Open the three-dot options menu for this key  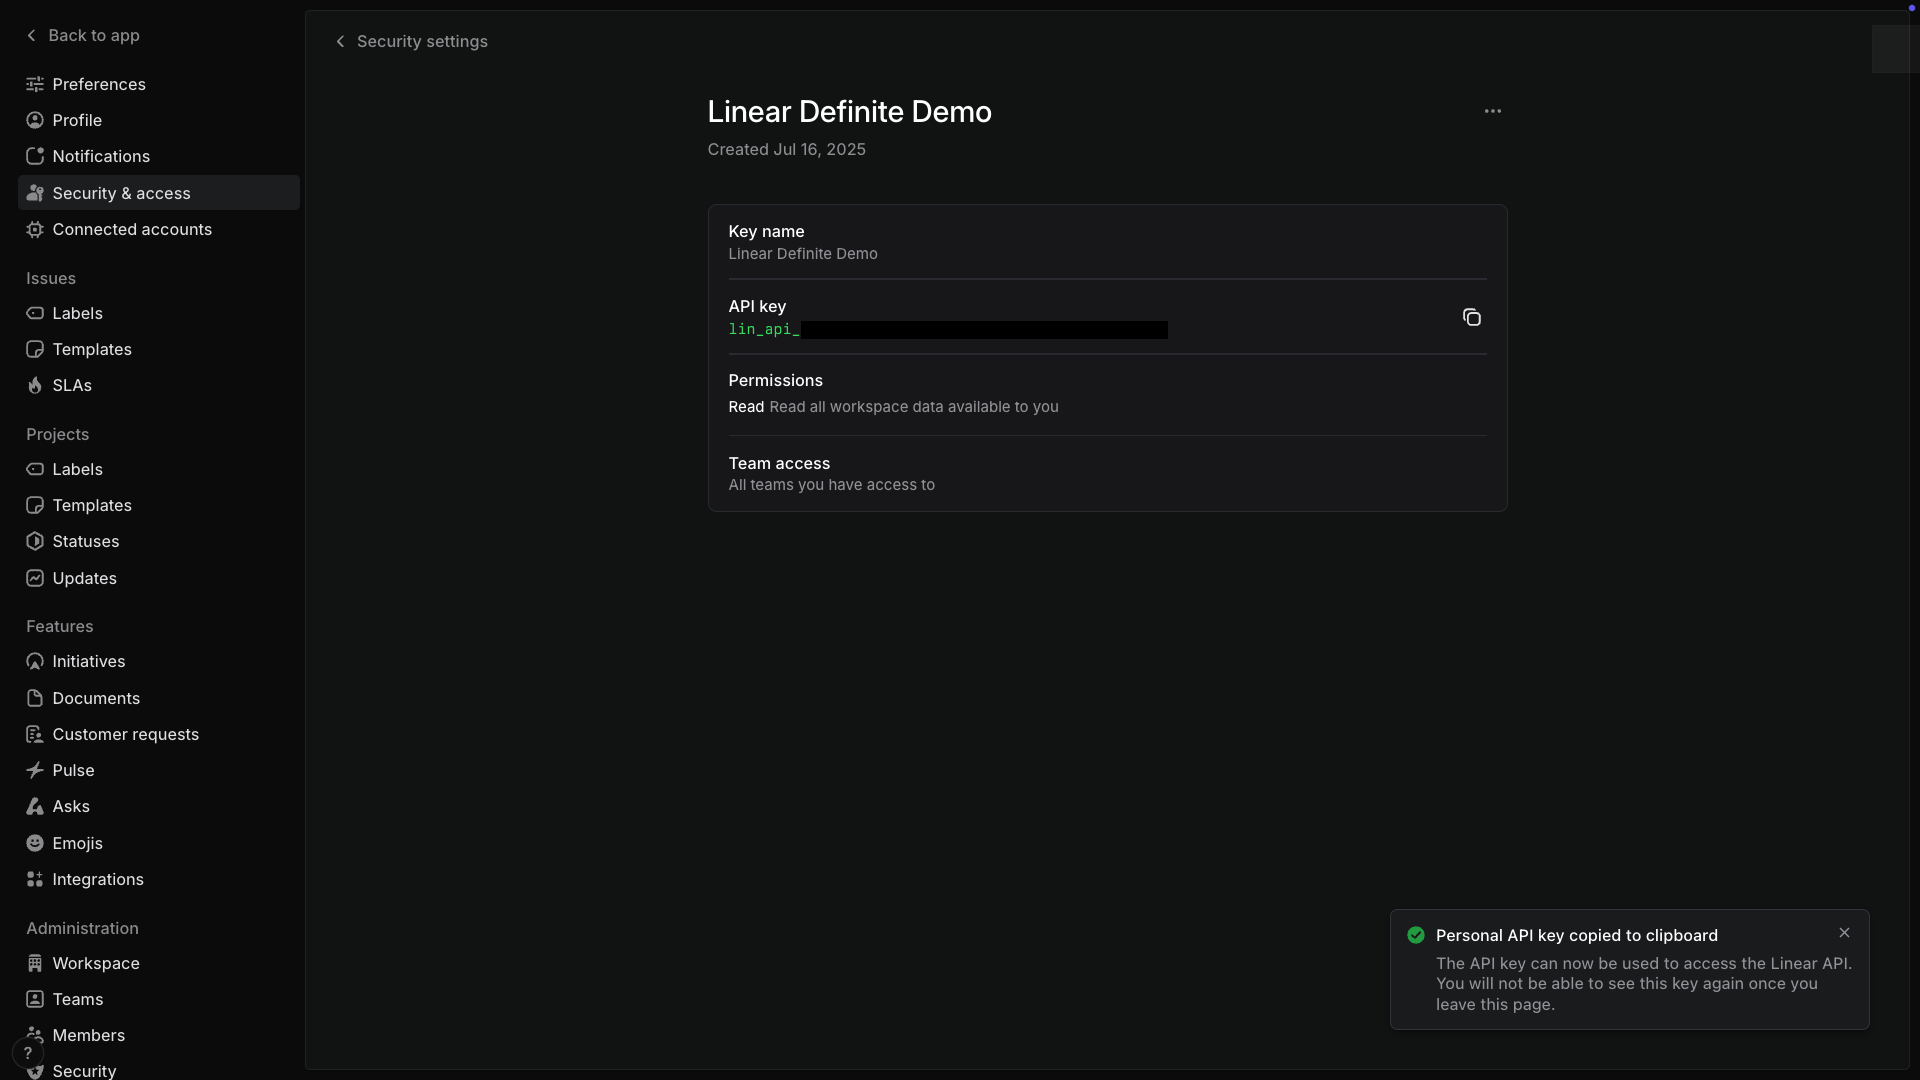click(1492, 111)
